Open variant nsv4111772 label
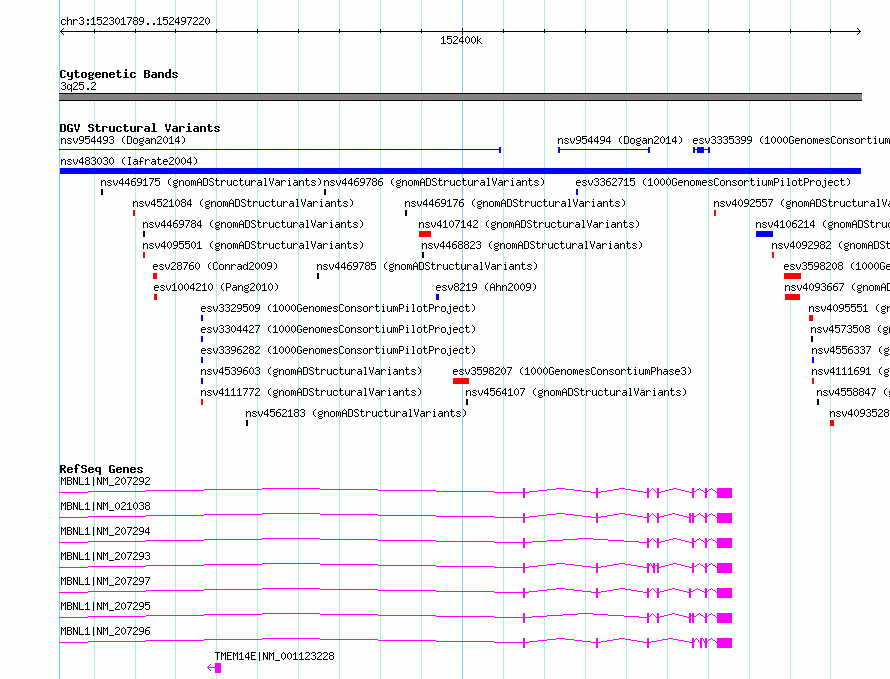 (311, 392)
